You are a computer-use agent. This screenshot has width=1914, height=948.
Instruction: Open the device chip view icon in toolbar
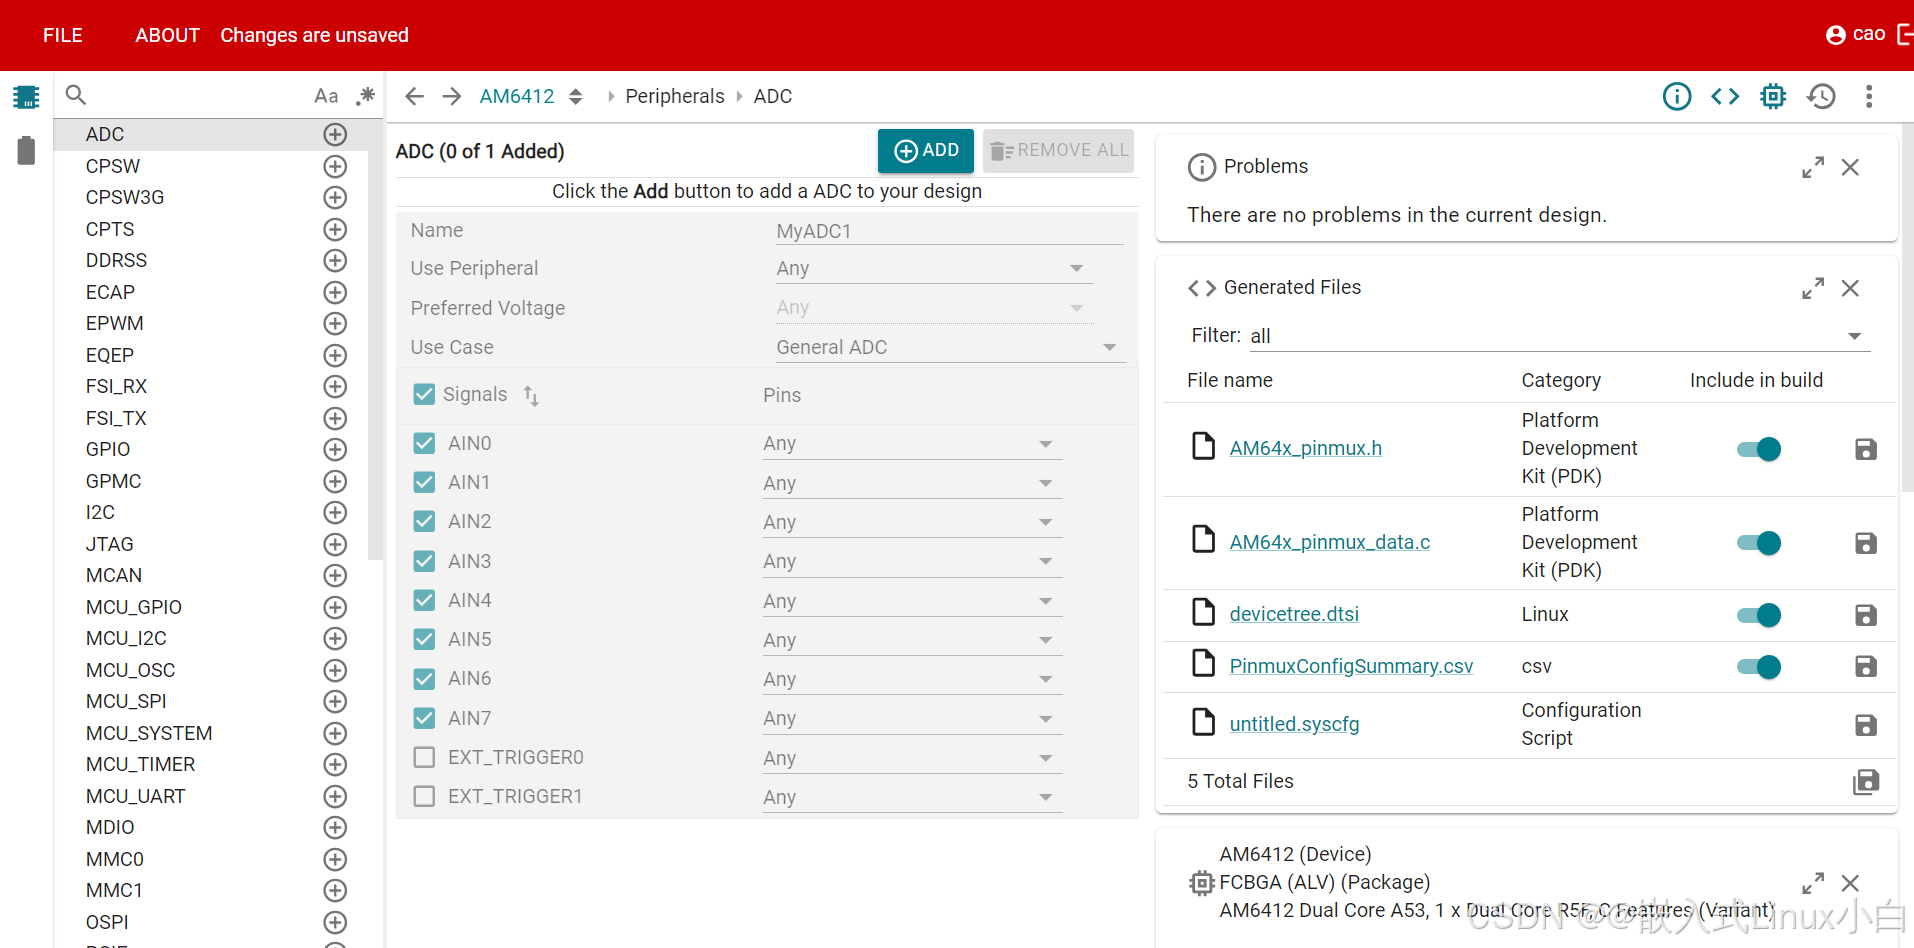(1773, 96)
